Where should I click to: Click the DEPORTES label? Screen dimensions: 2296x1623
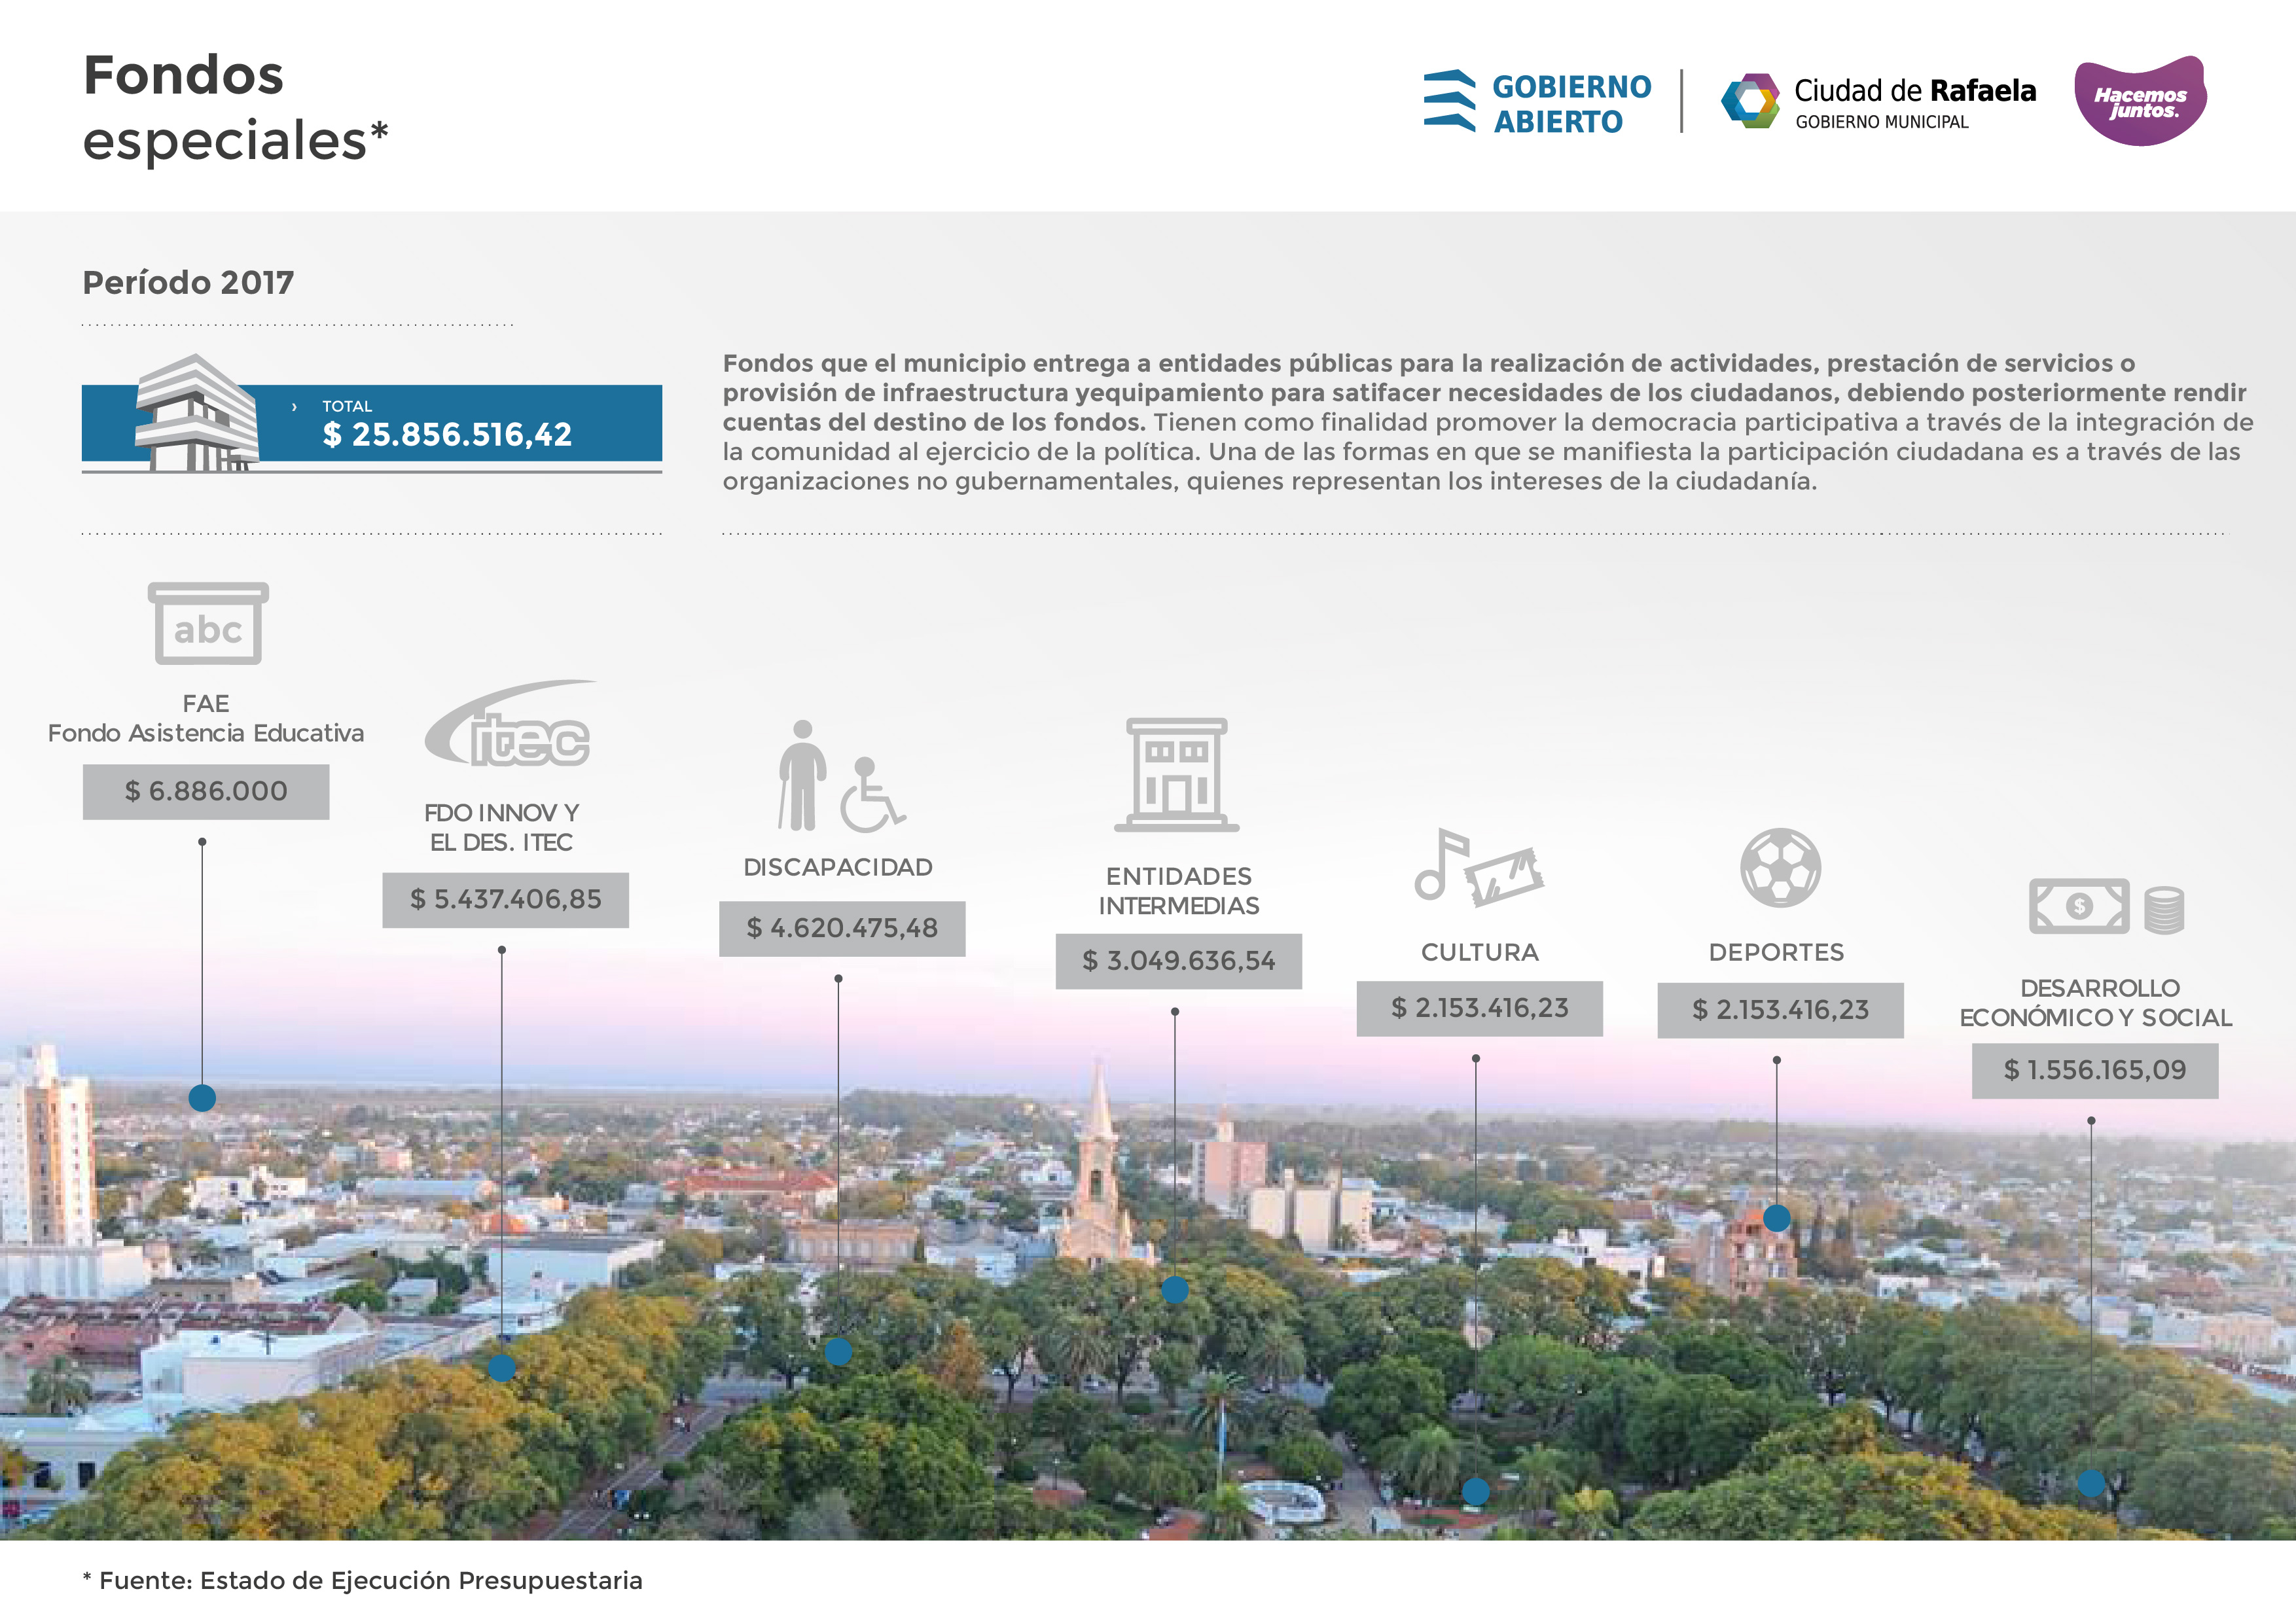(1777, 953)
